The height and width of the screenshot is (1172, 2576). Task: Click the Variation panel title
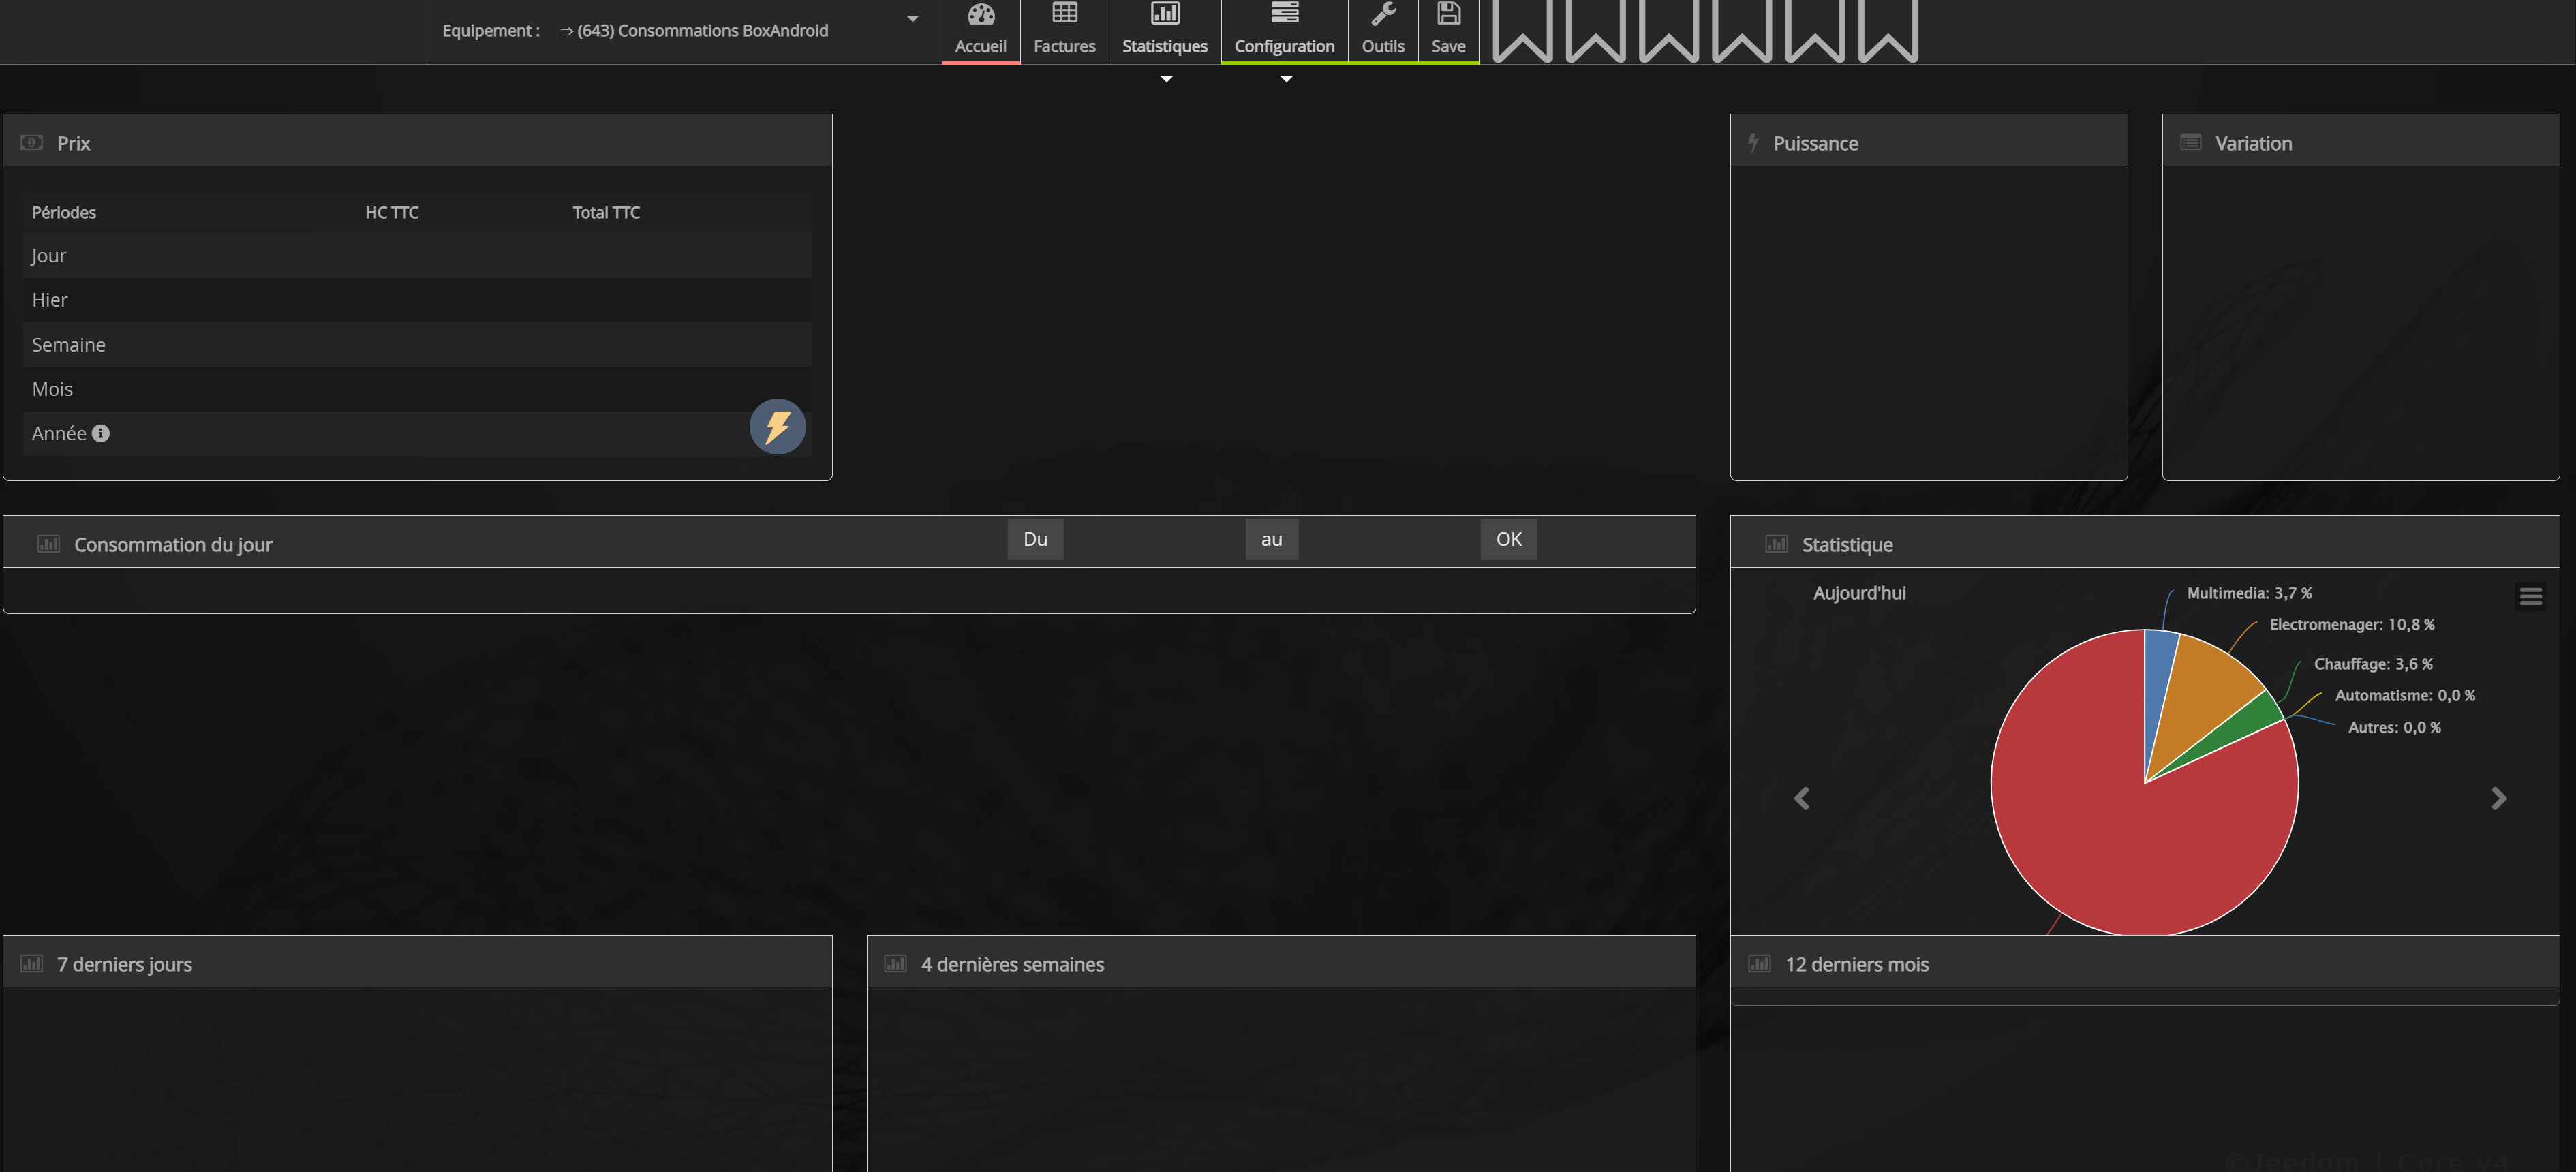pyautogui.click(x=2253, y=143)
